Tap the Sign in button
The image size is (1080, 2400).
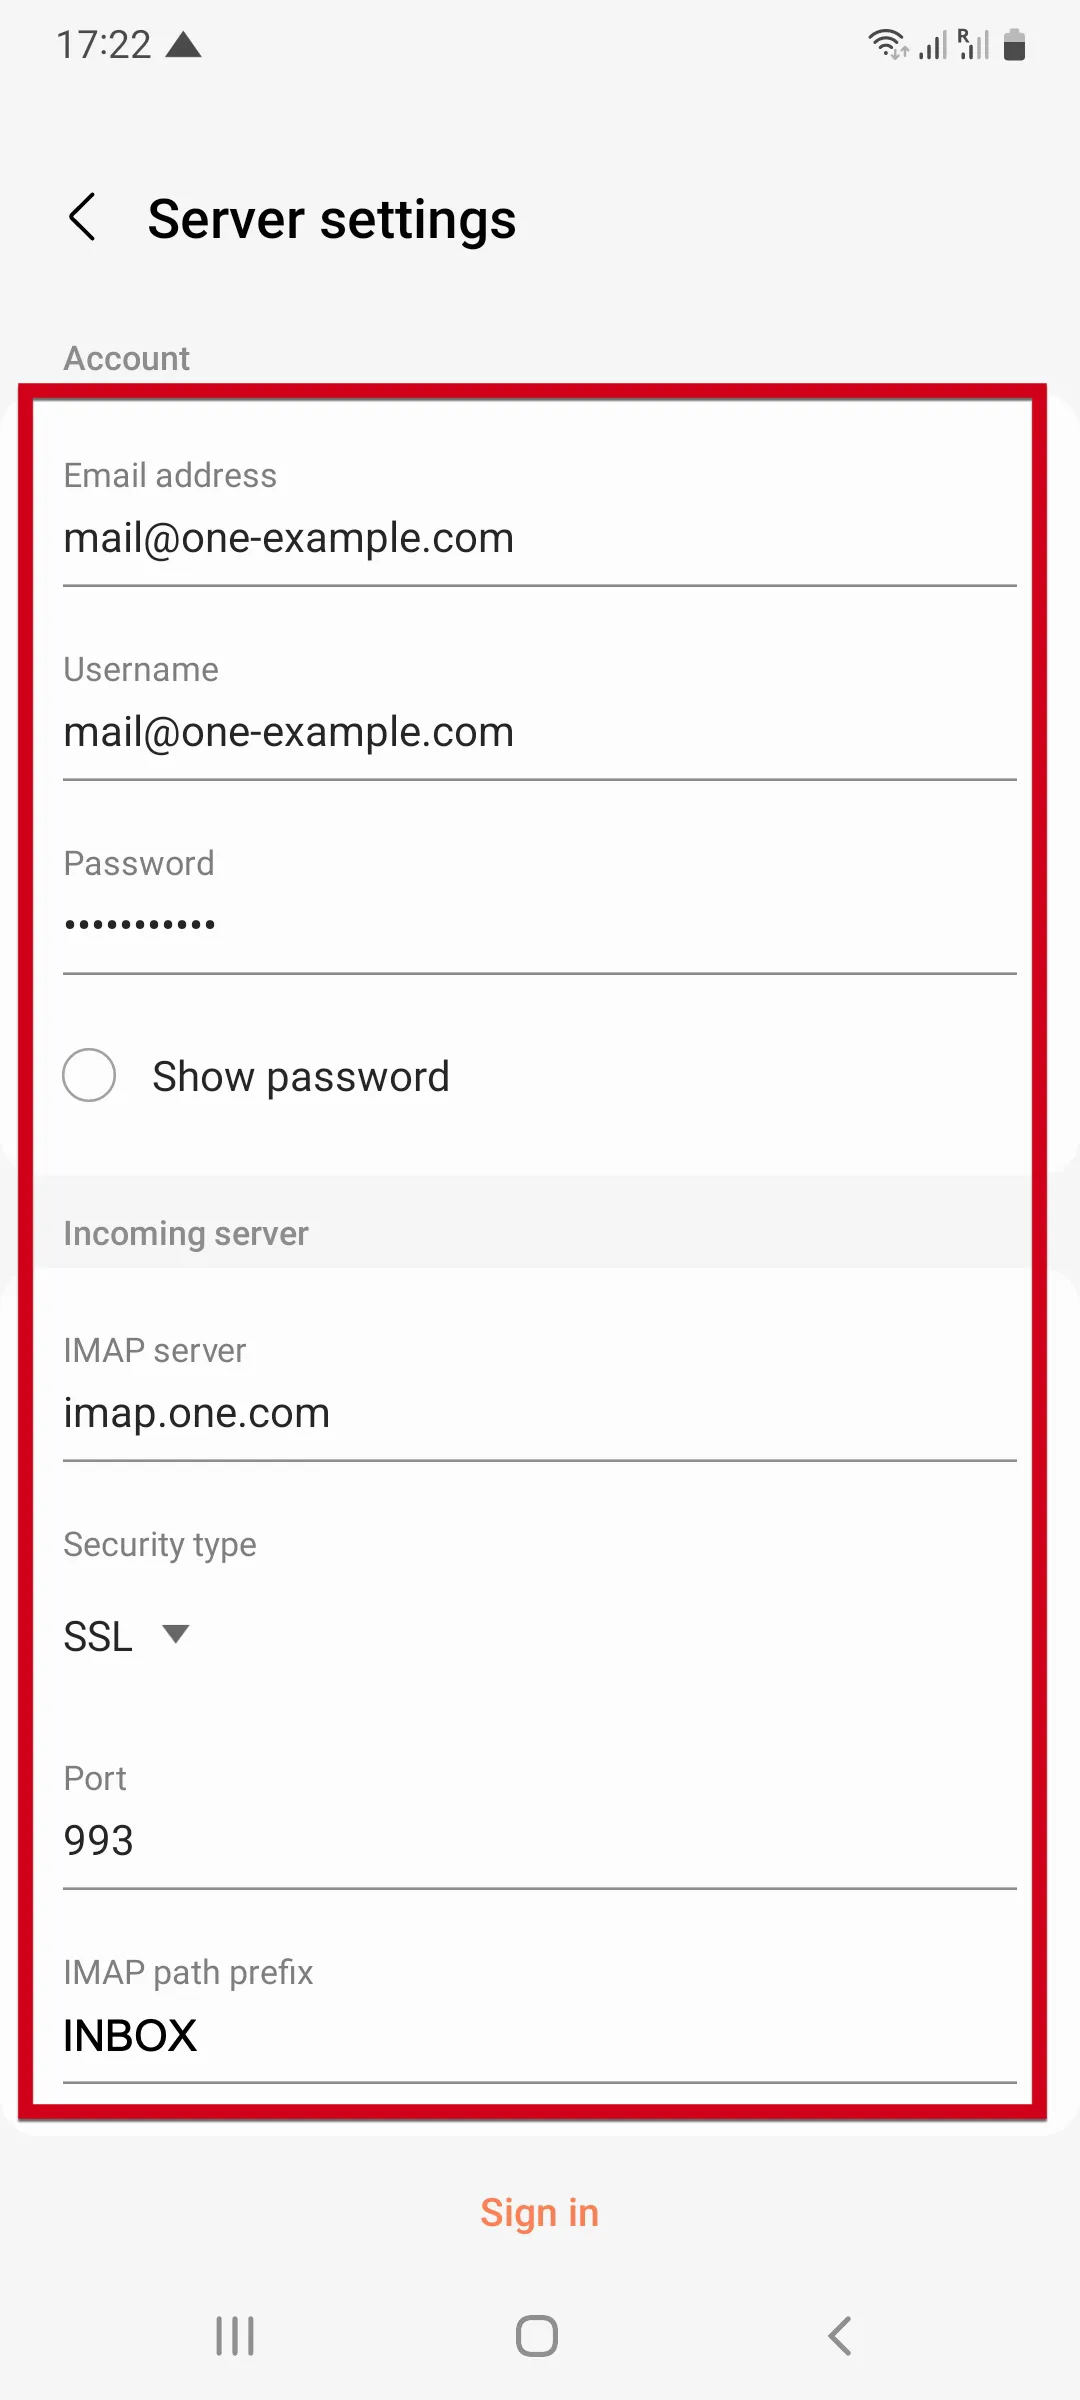coord(540,2212)
